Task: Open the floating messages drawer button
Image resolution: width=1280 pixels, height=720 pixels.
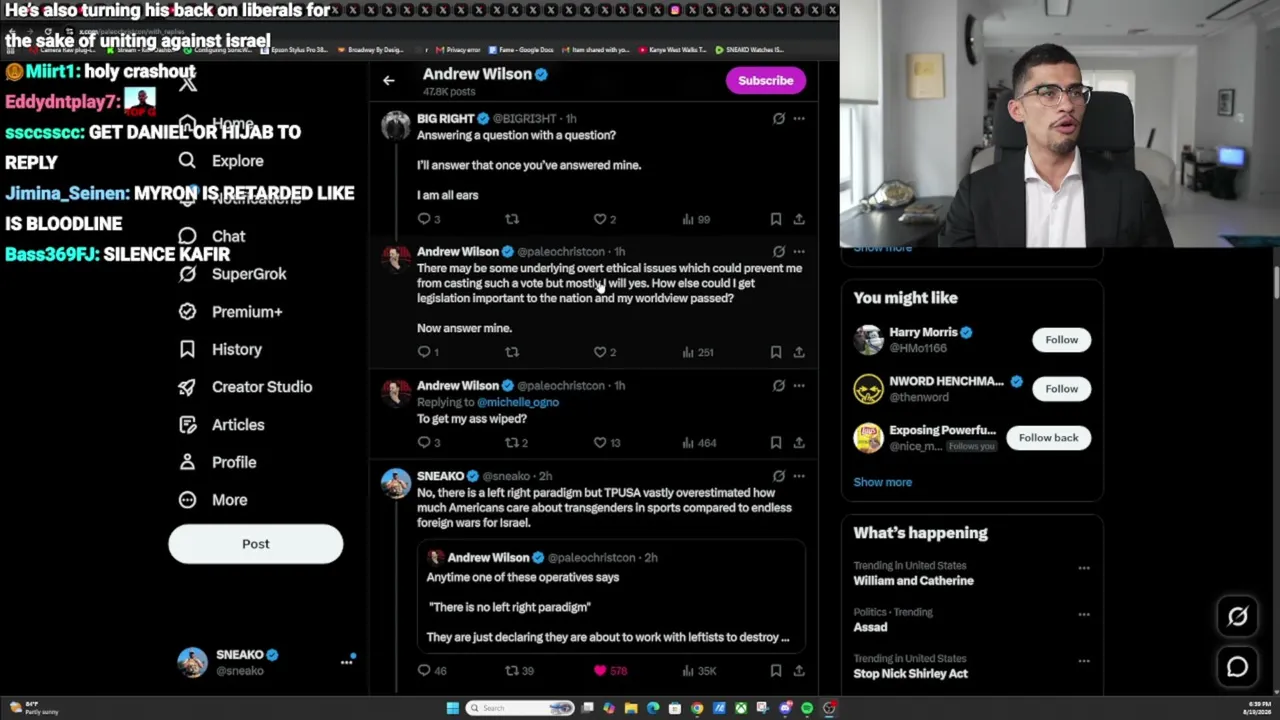Action: coord(1237,667)
